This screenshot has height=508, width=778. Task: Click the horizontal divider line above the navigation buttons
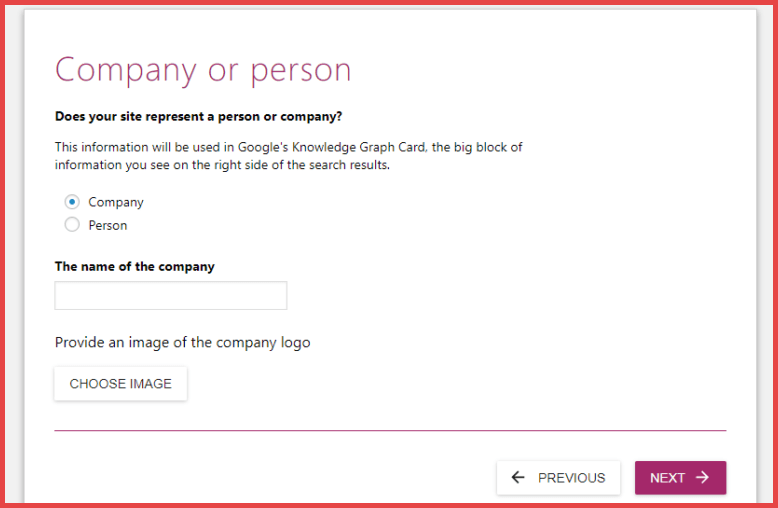click(390, 431)
